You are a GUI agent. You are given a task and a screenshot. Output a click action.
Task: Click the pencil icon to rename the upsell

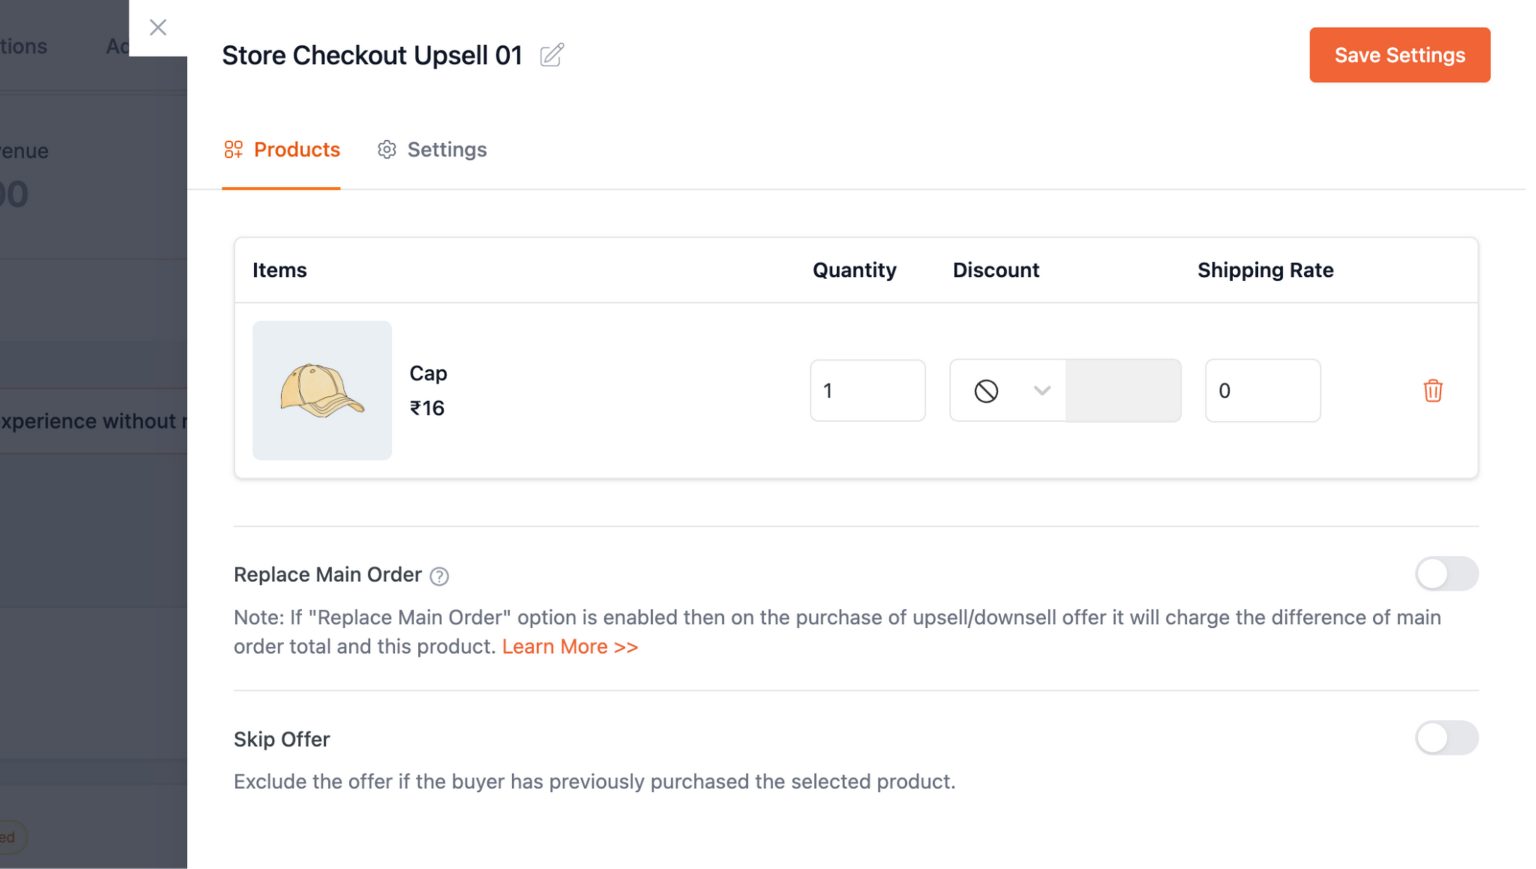pos(551,57)
